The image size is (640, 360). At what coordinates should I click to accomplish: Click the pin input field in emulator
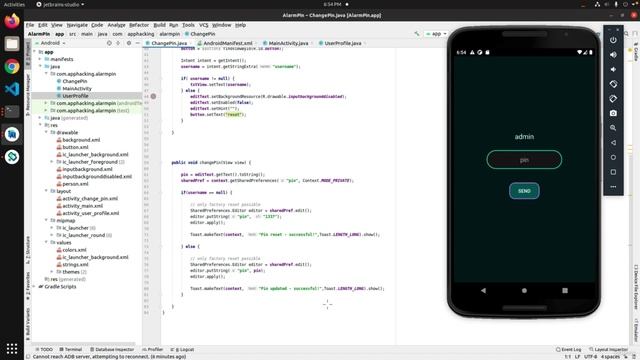point(524,160)
